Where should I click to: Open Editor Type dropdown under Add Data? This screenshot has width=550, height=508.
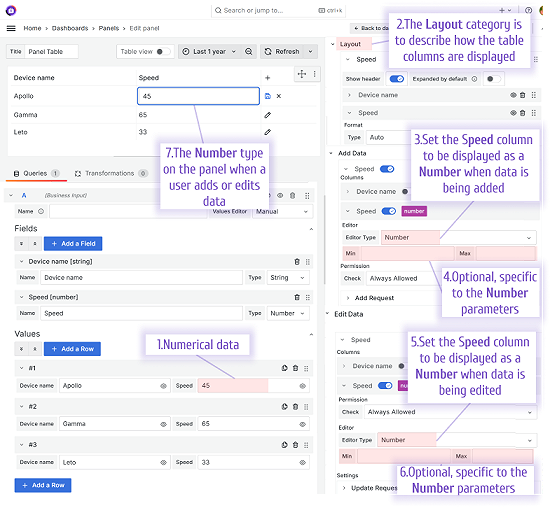[x=458, y=238]
